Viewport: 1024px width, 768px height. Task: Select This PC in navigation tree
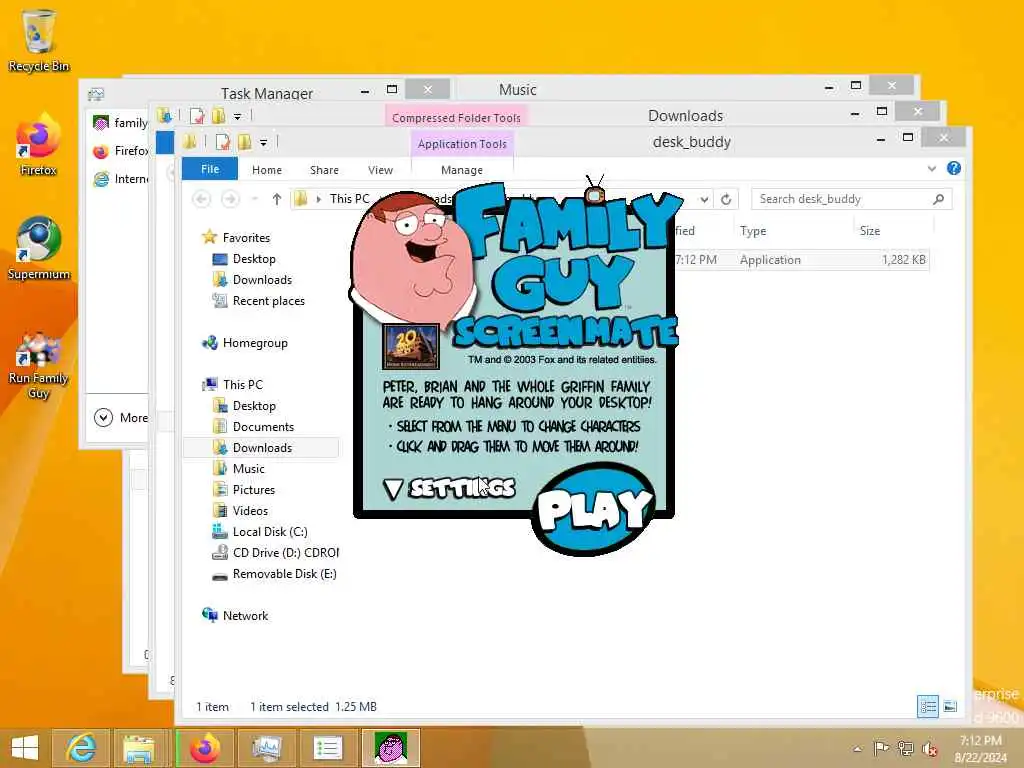242,385
